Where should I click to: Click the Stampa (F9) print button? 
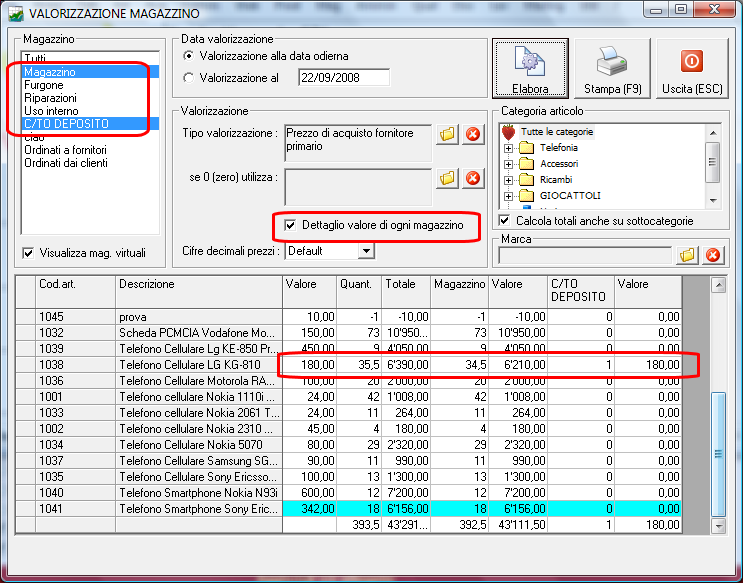tap(612, 68)
